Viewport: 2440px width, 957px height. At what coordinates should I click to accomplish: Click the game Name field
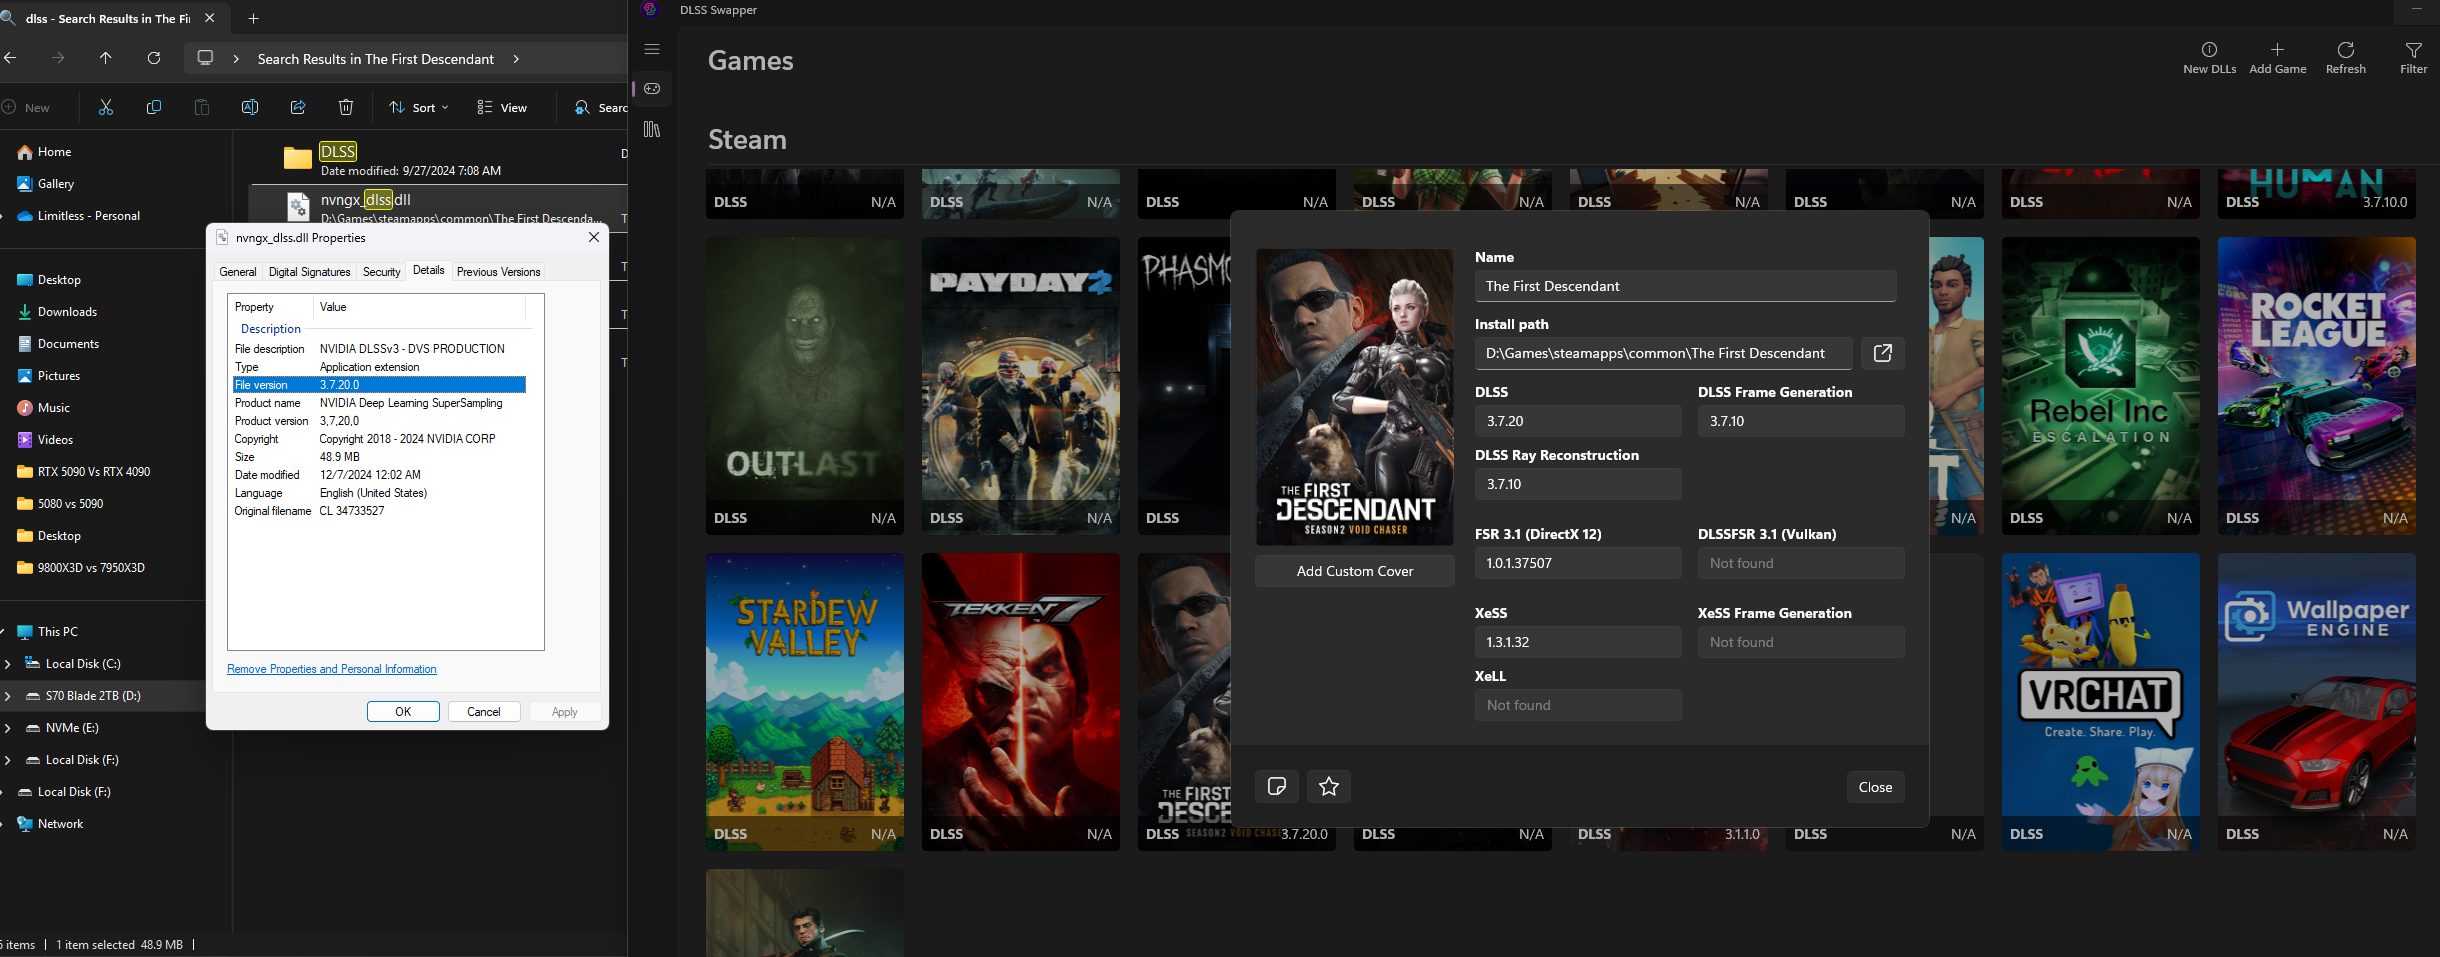pos(1685,286)
